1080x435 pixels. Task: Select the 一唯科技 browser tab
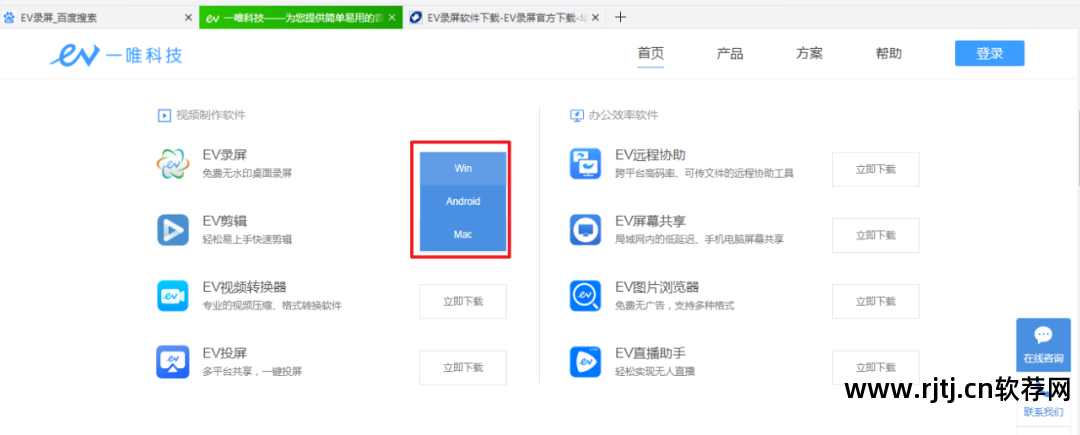pyautogui.click(x=301, y=18)
